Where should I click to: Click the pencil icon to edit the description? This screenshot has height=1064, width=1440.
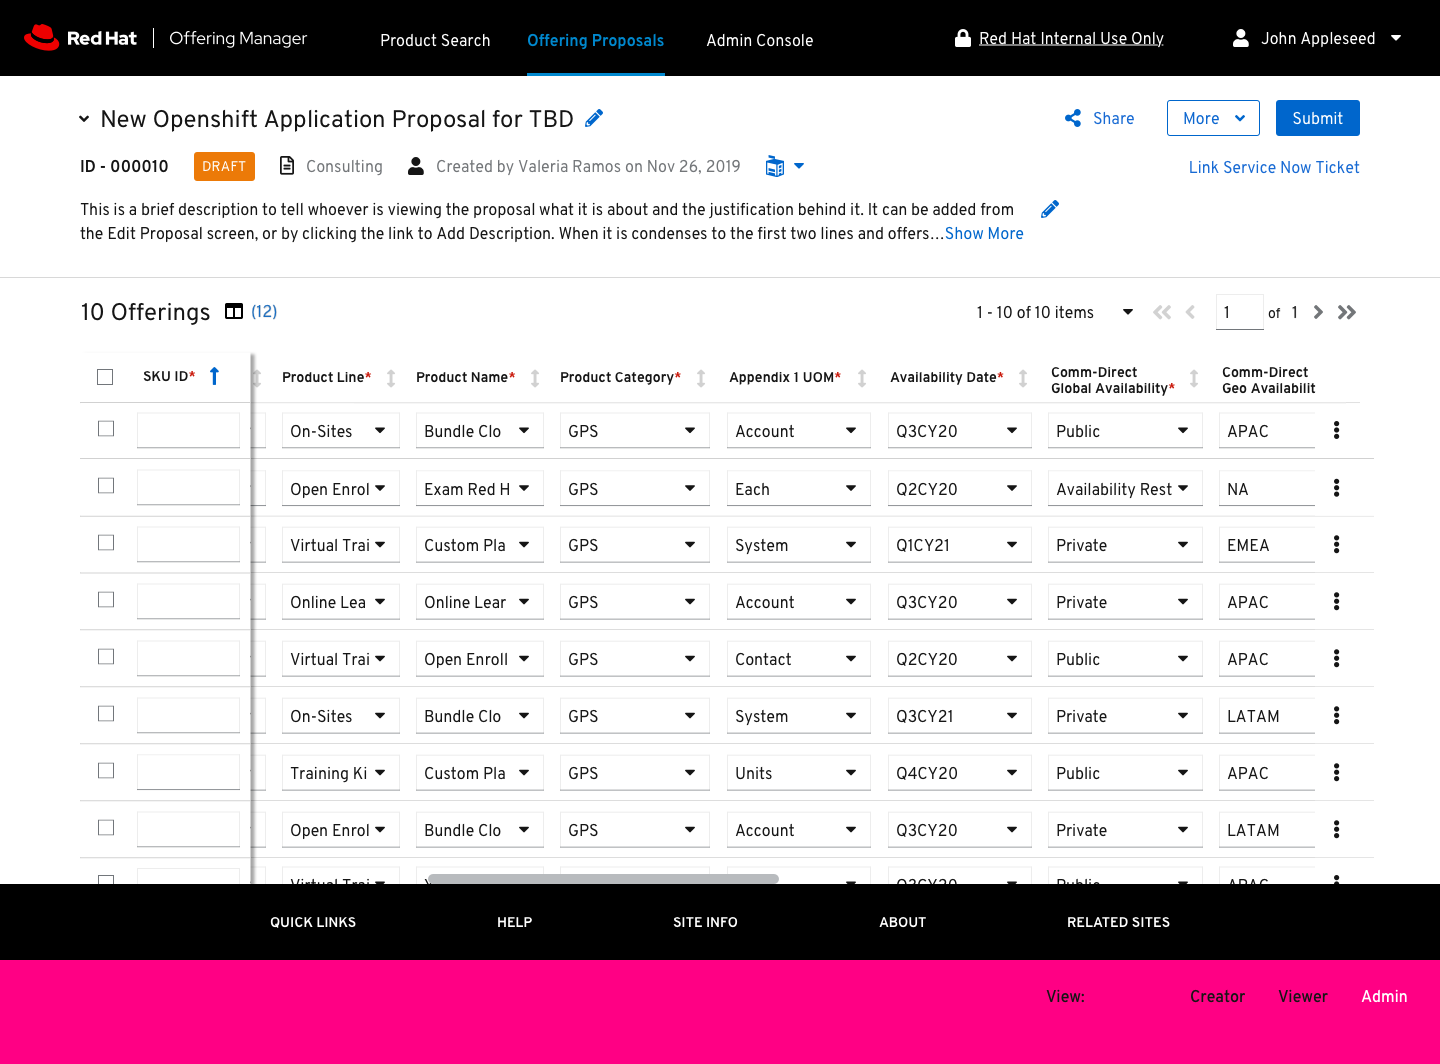[1049, 209]
